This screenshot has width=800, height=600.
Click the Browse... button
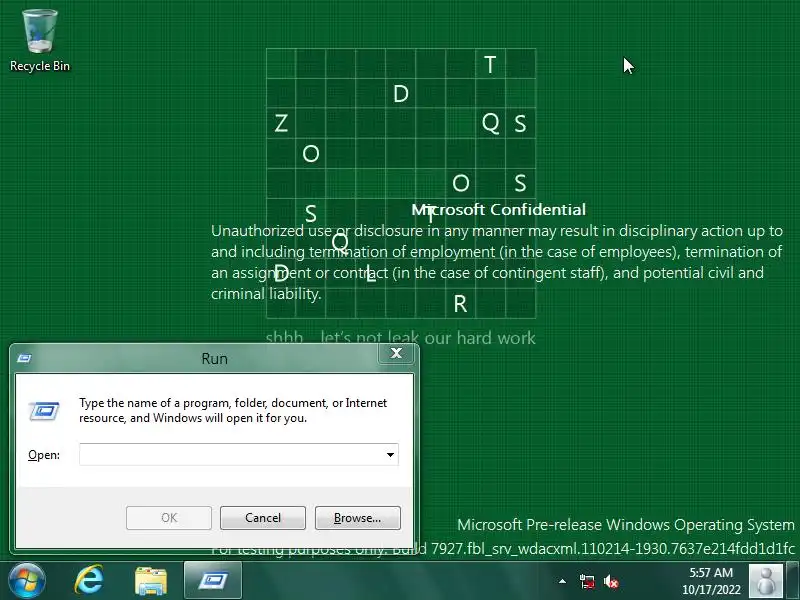click(358, 518)
